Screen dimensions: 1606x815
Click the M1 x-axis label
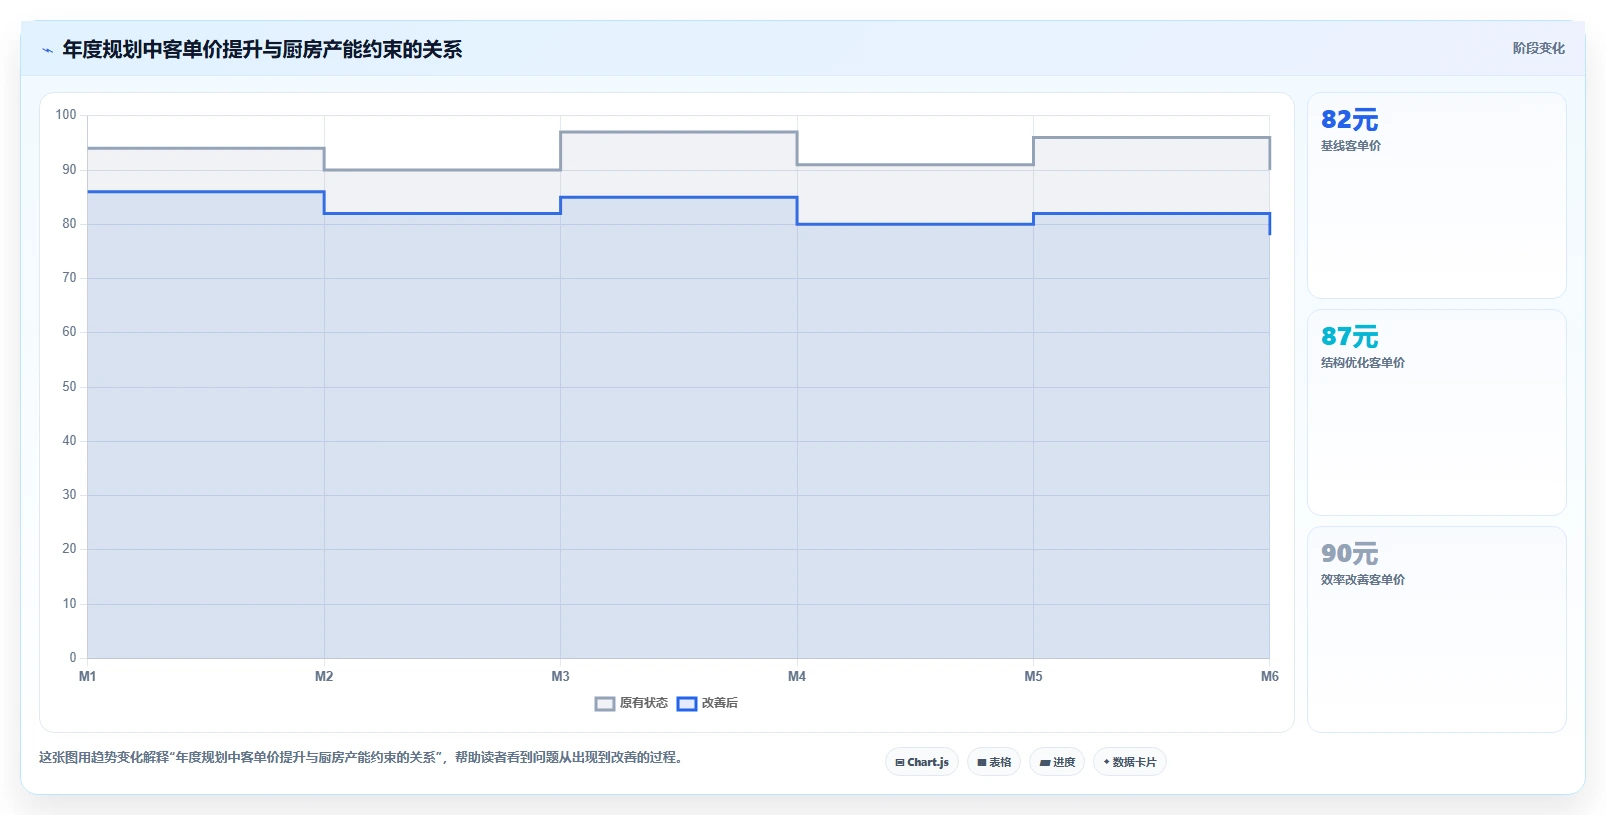coord(88,677)
